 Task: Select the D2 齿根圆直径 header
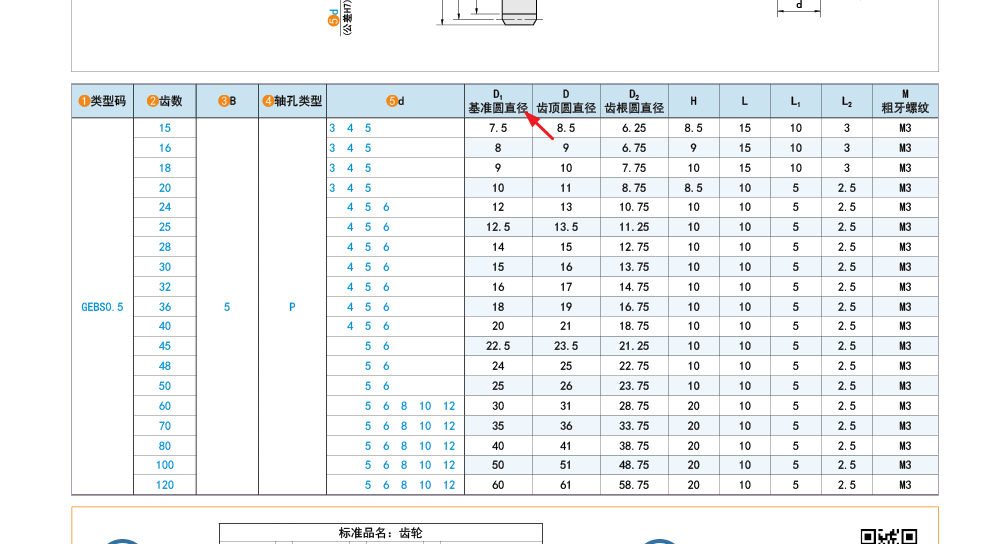click(634, 101)
